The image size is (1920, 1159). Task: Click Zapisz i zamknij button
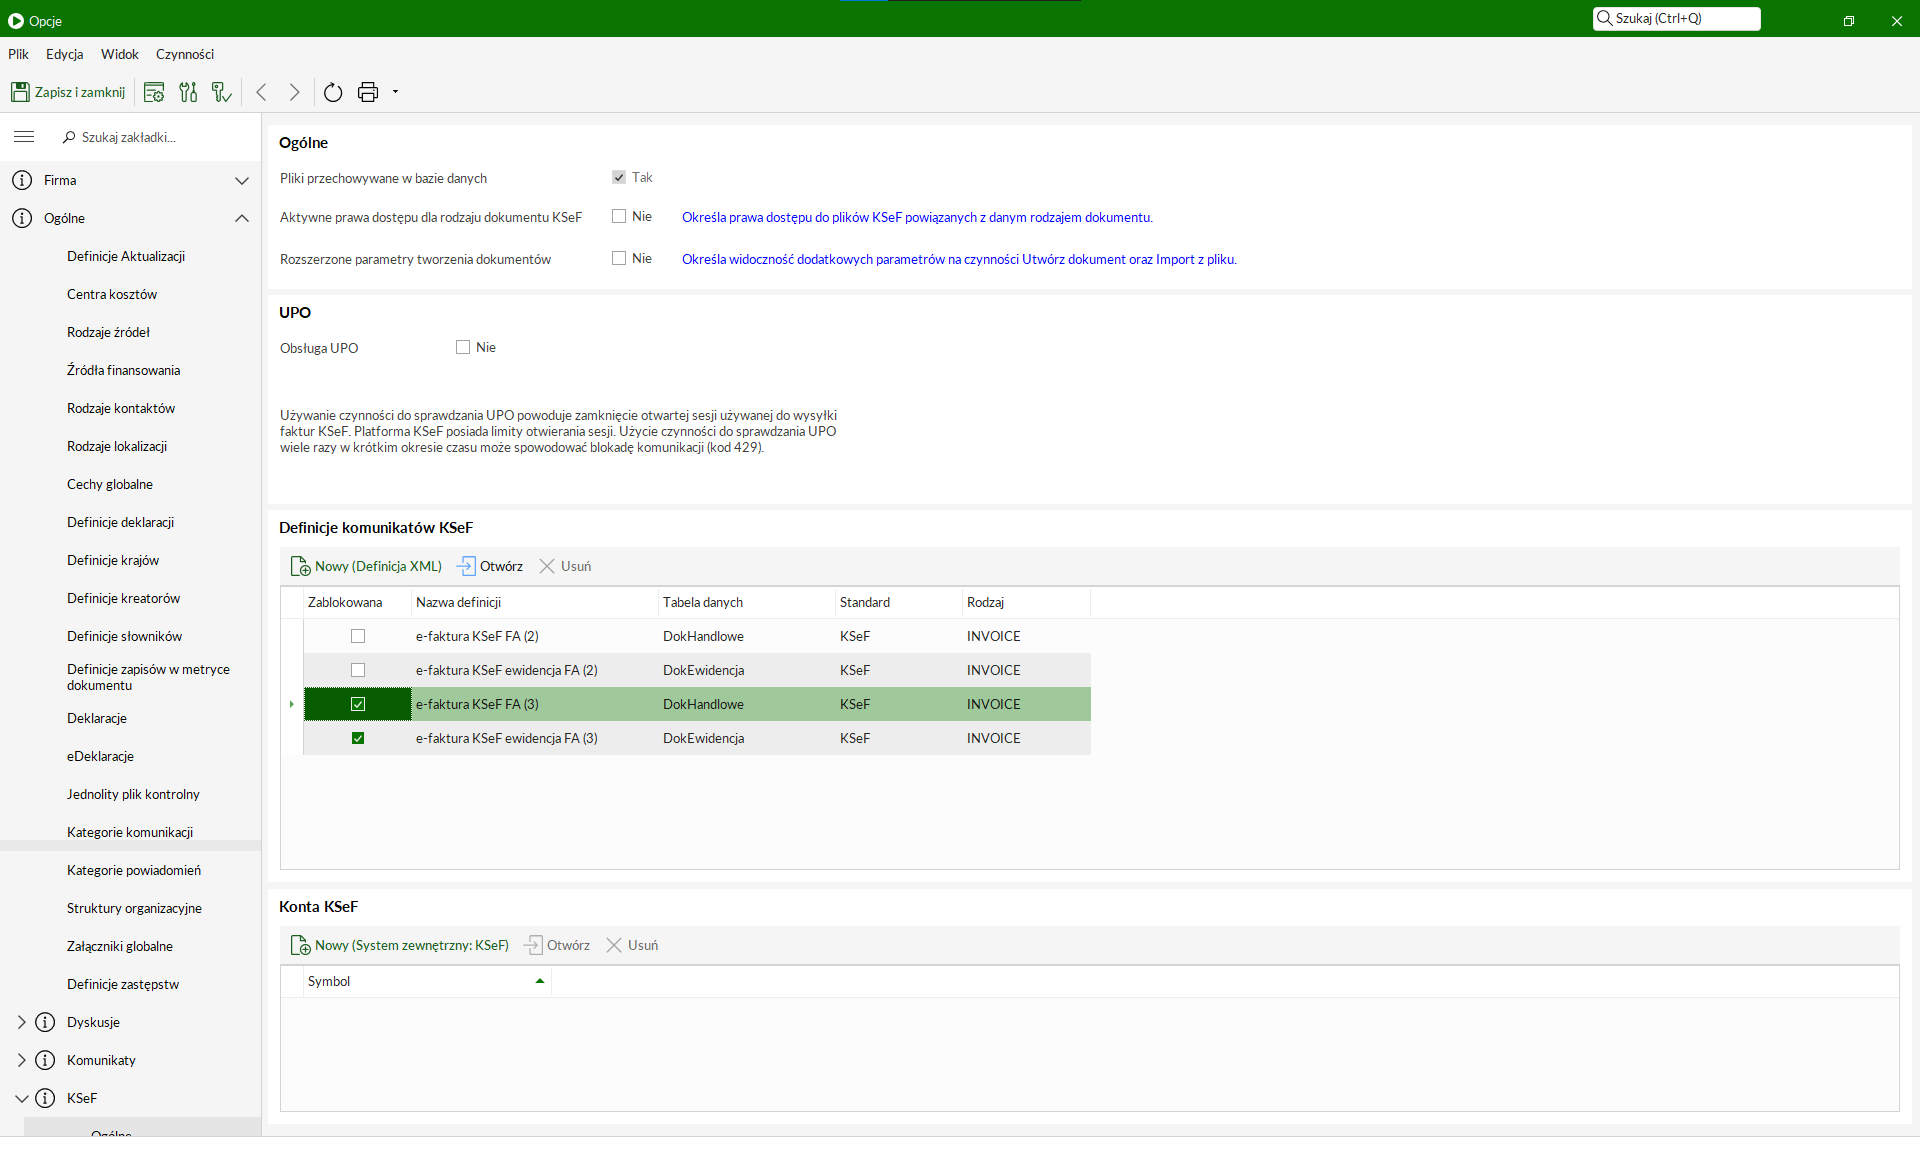[x=68, y=92]
